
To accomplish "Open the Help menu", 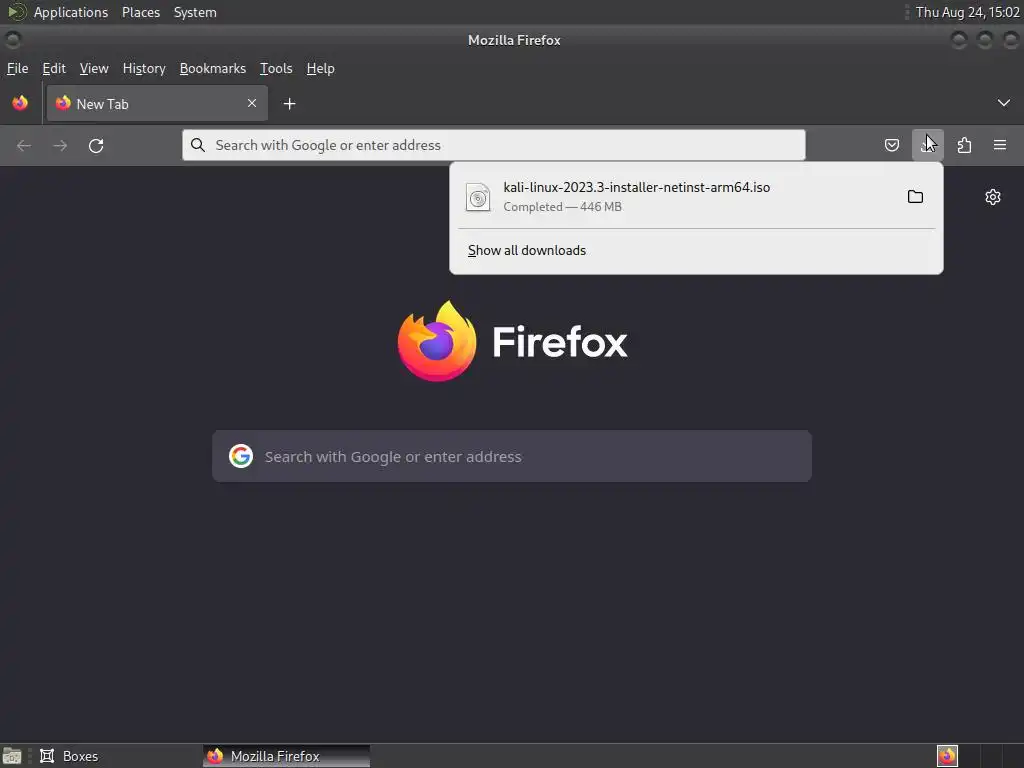I will (x=321, y=69).
